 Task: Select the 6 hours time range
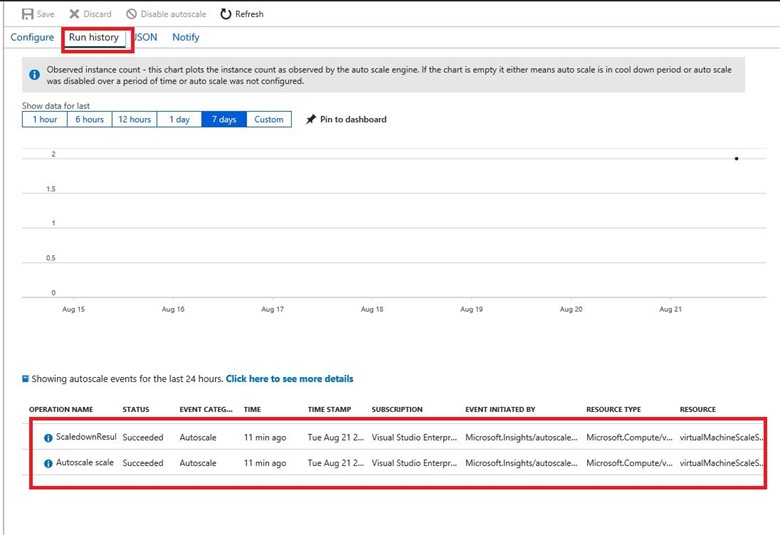coord(89,119)
